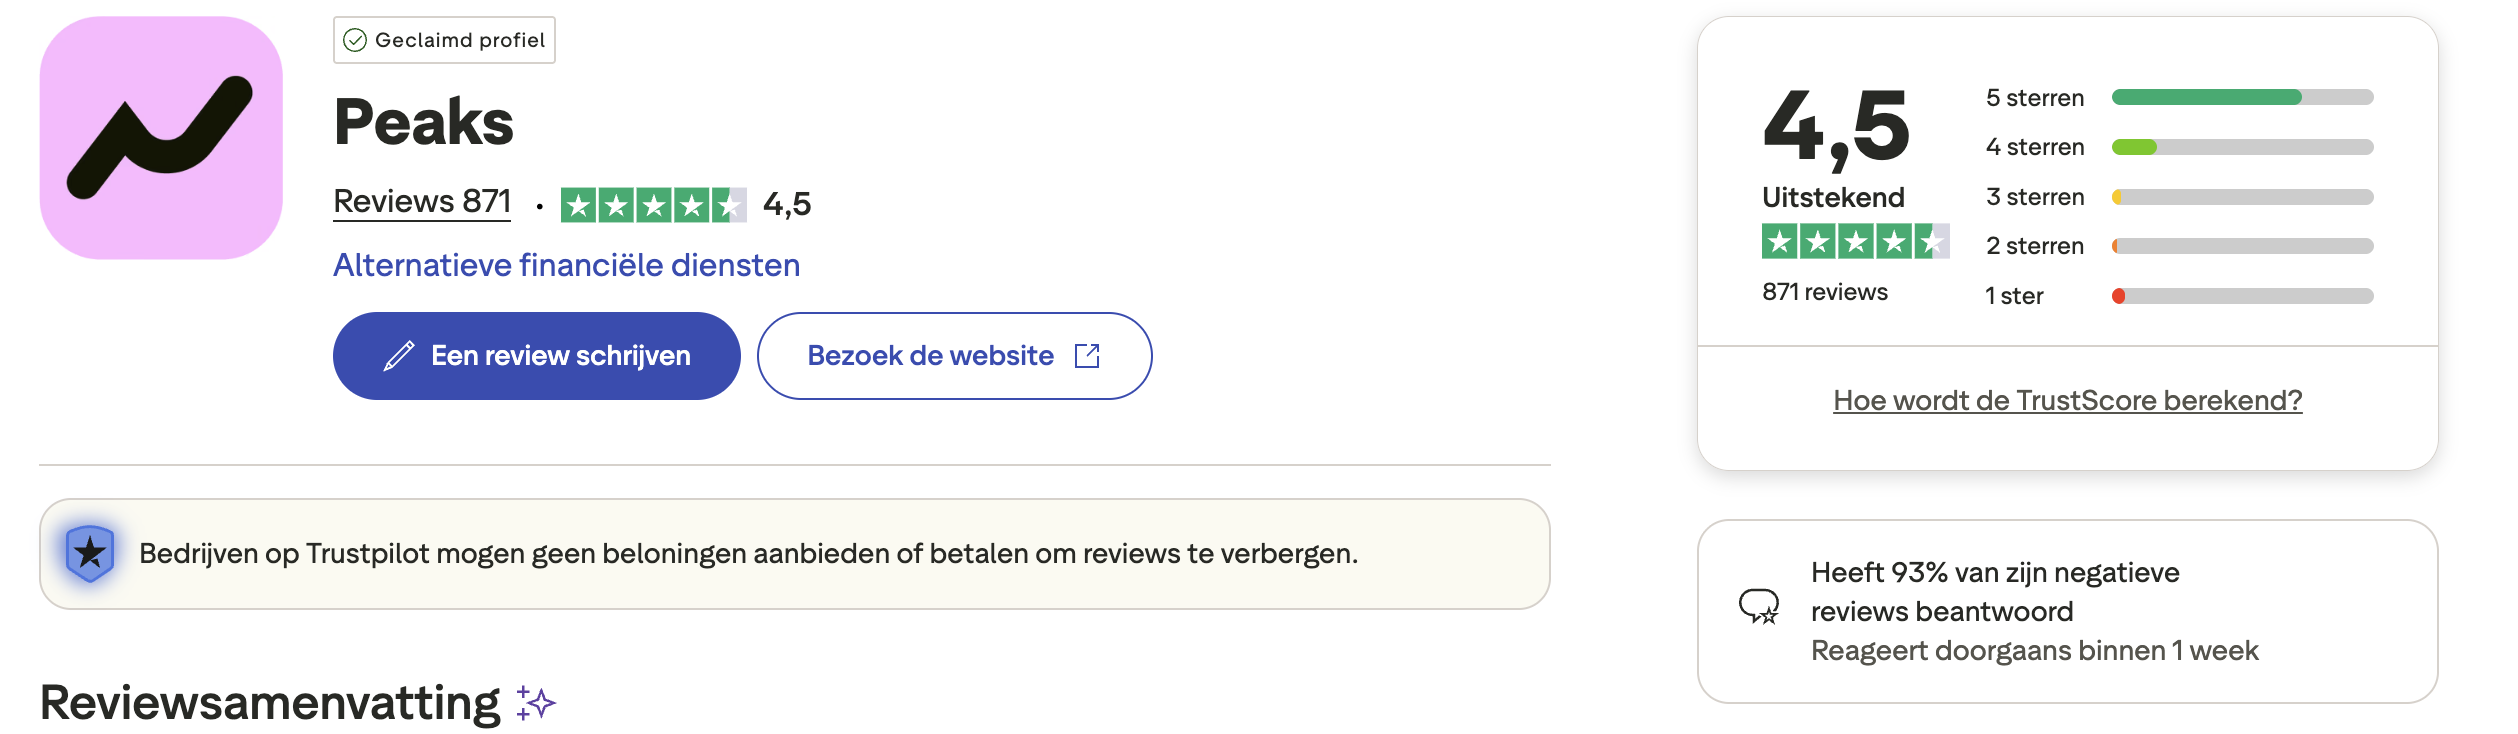
Task: Click the Bezoek de website button
Action: 955,355
